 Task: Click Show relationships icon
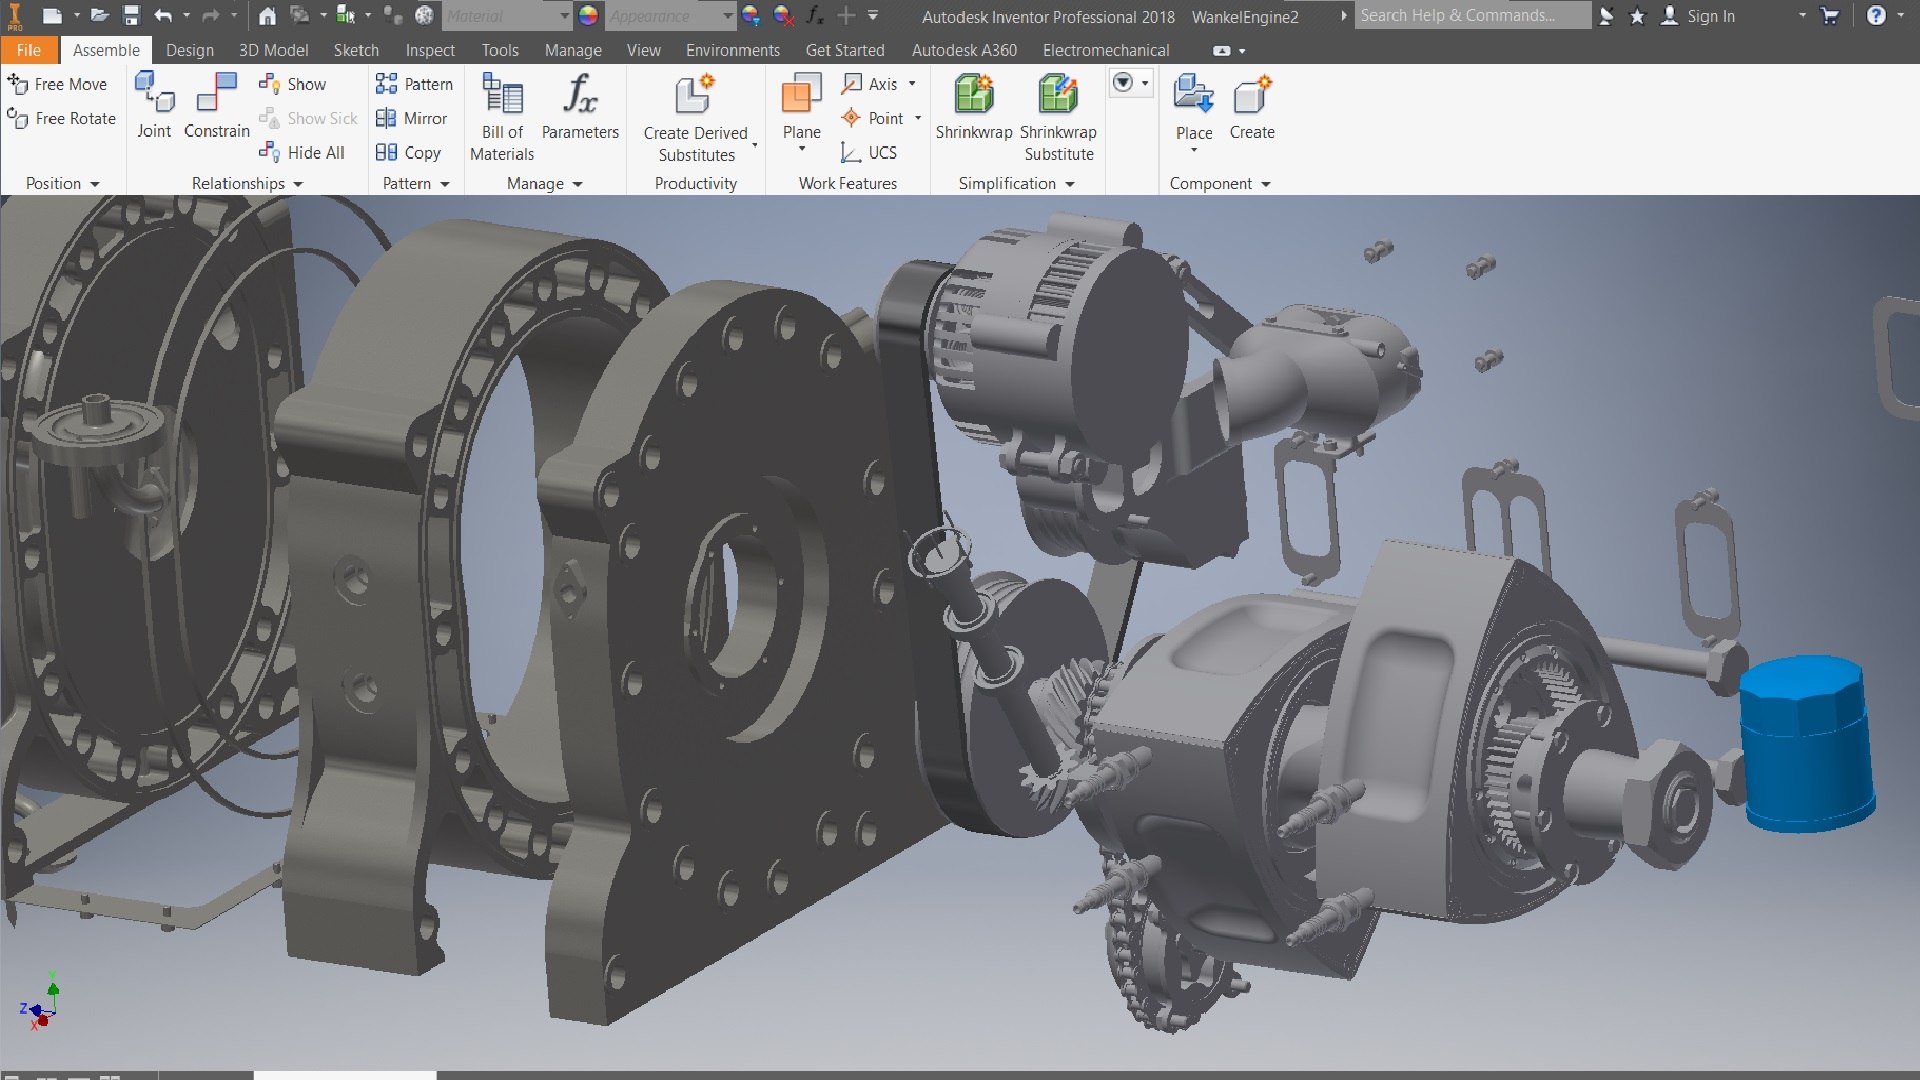tap(269, 84)
